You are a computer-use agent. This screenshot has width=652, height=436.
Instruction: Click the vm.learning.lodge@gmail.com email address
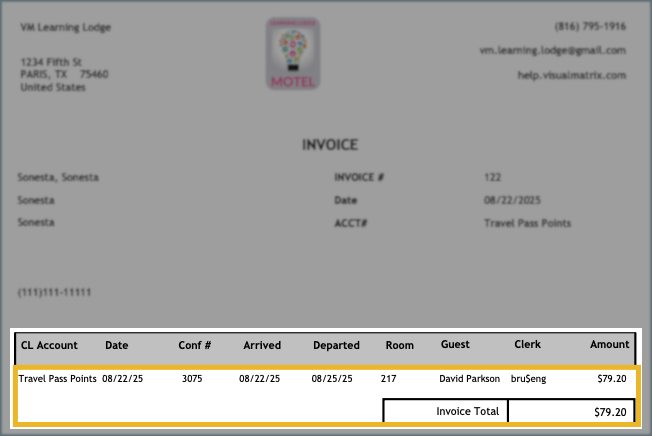(567, 50)
